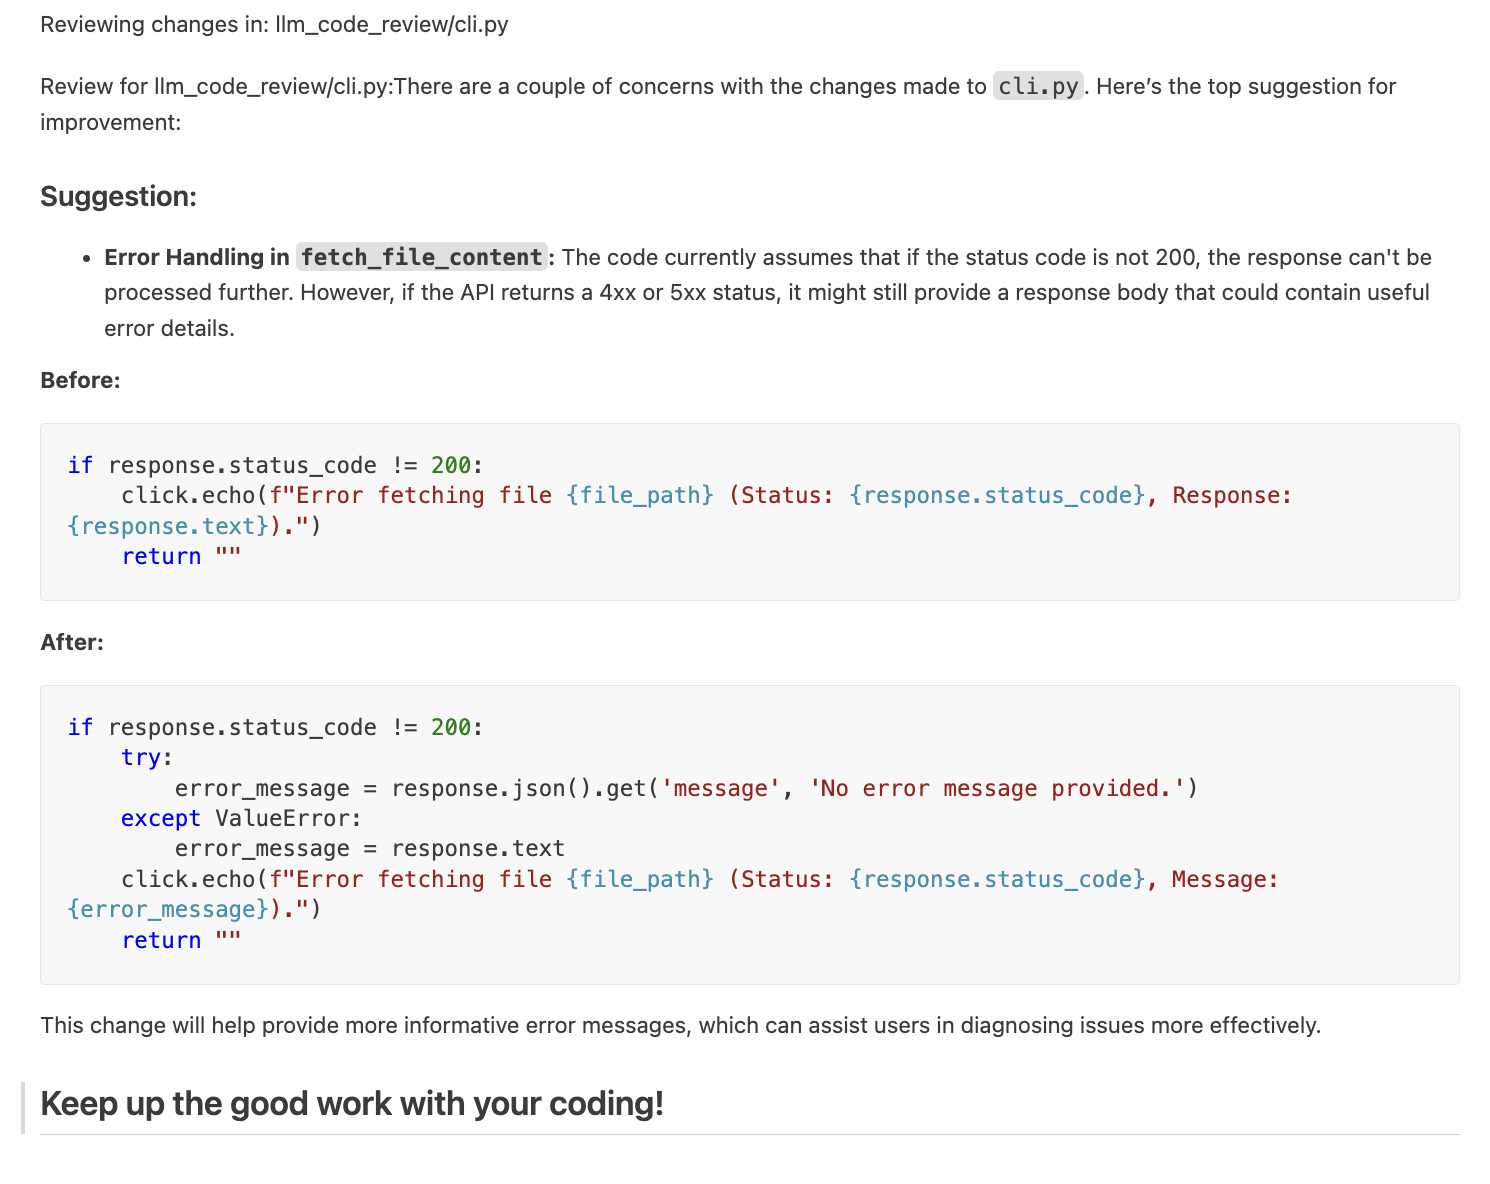Click the sentence starting This change will help
1490x1184 pixels.
tap(680, 1025)
